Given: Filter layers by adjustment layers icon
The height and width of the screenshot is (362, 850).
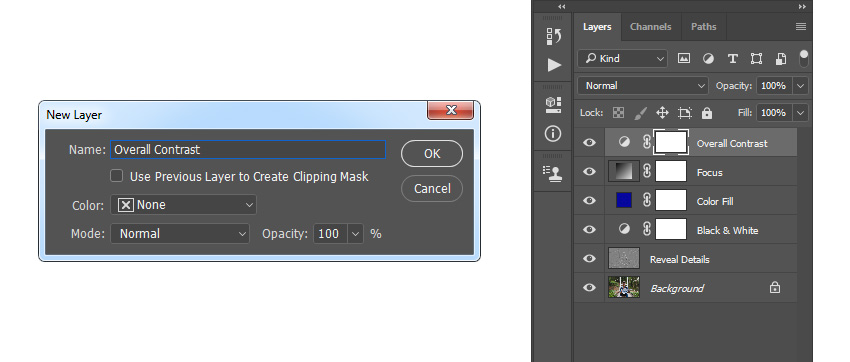Looking at the screenshot, I should (708, 59).
